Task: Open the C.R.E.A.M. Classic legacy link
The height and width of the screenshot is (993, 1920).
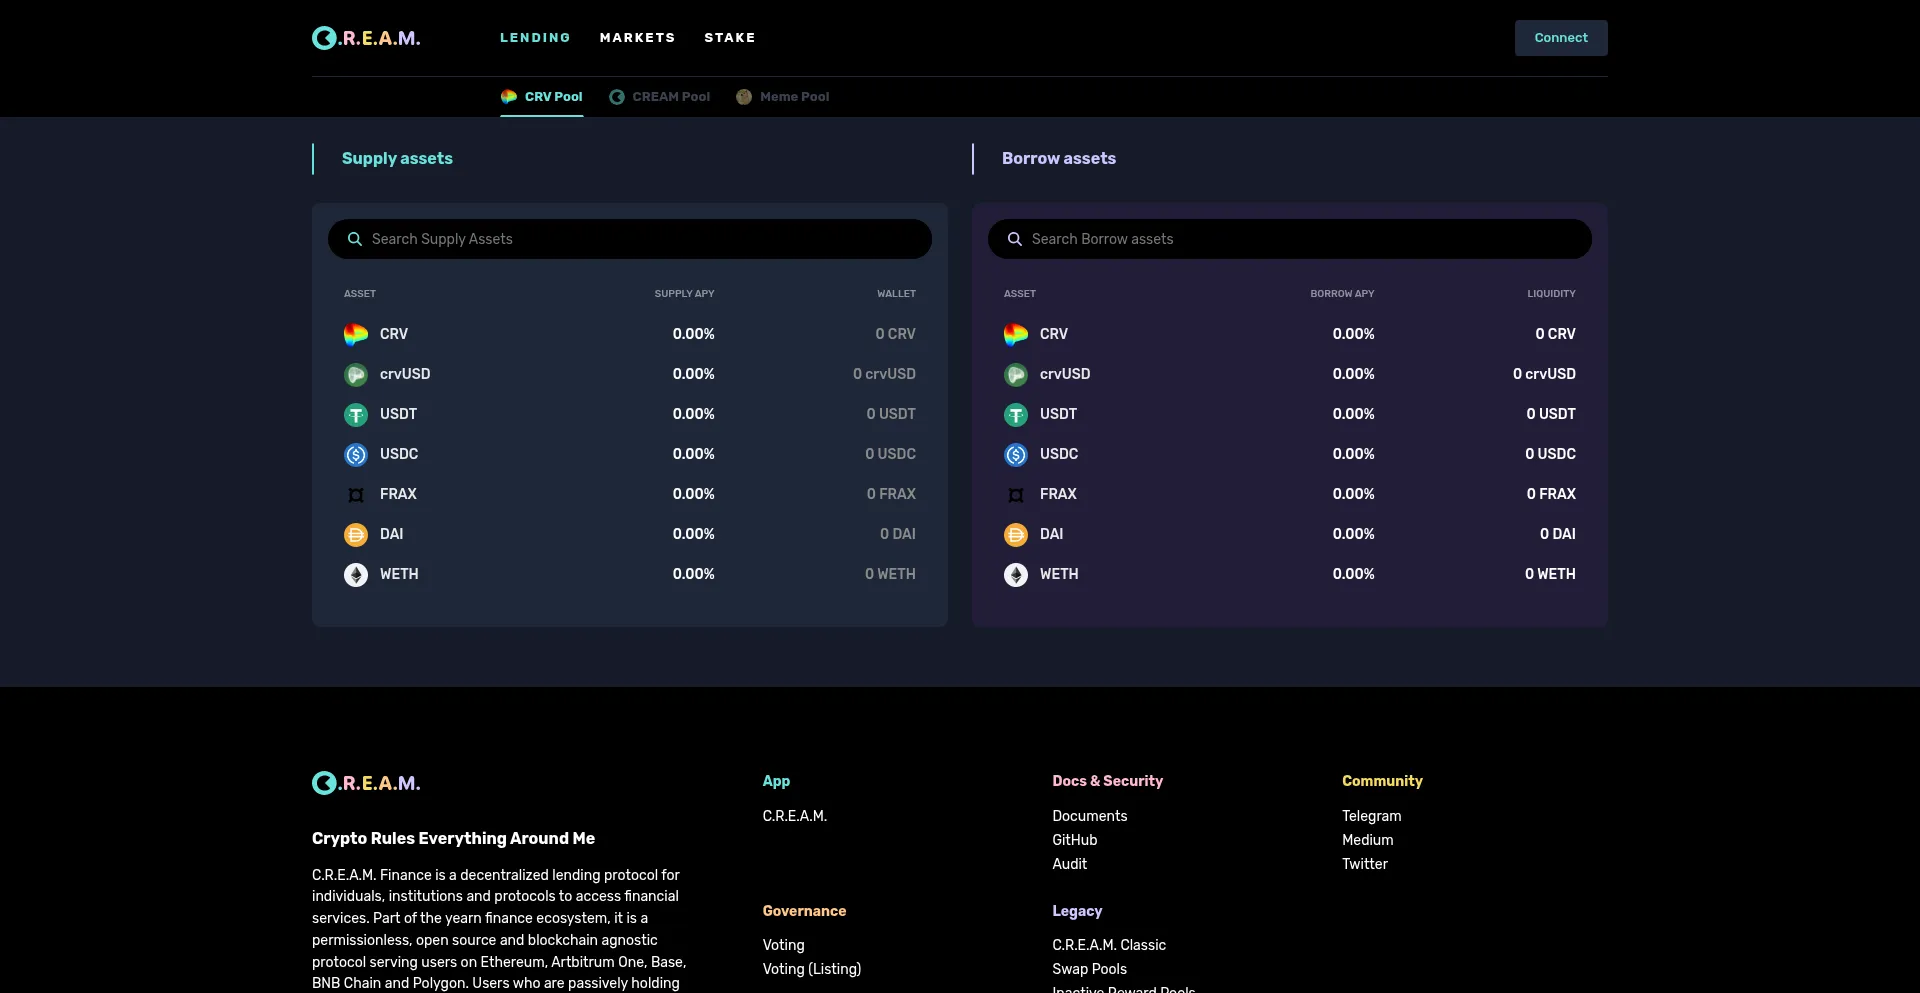Action: [x=1108, y=945]
